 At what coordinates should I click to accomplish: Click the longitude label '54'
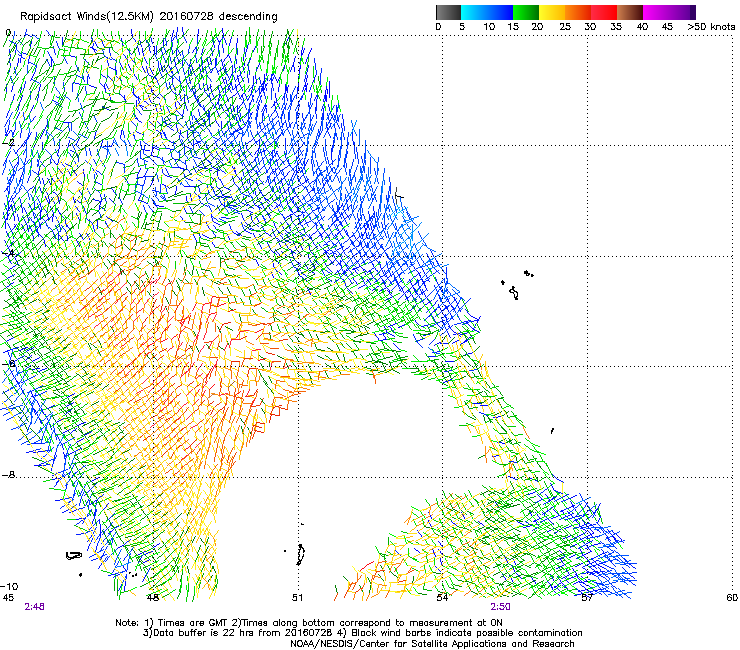tap(442, 598)
